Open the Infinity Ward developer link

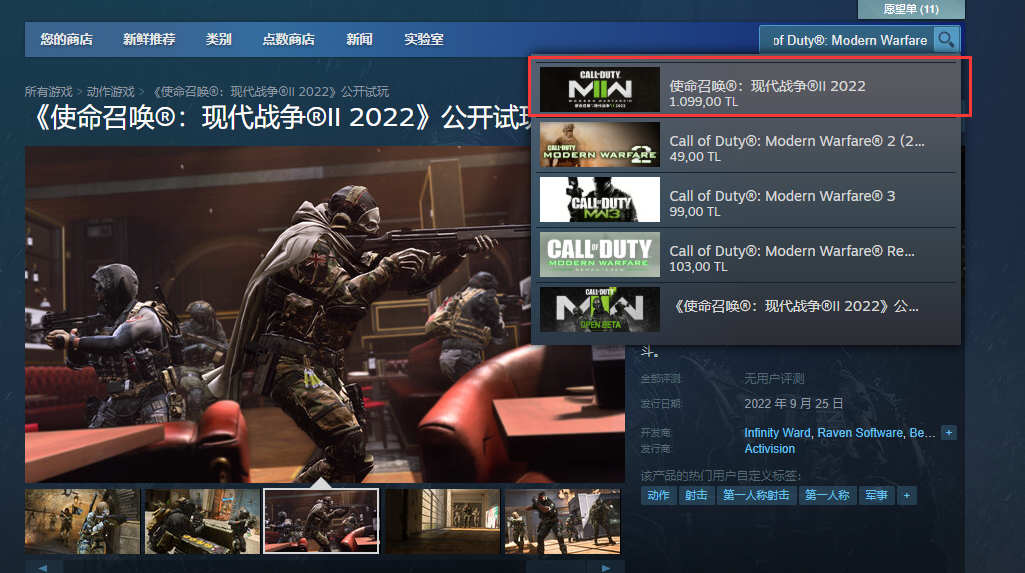point(777,433)
